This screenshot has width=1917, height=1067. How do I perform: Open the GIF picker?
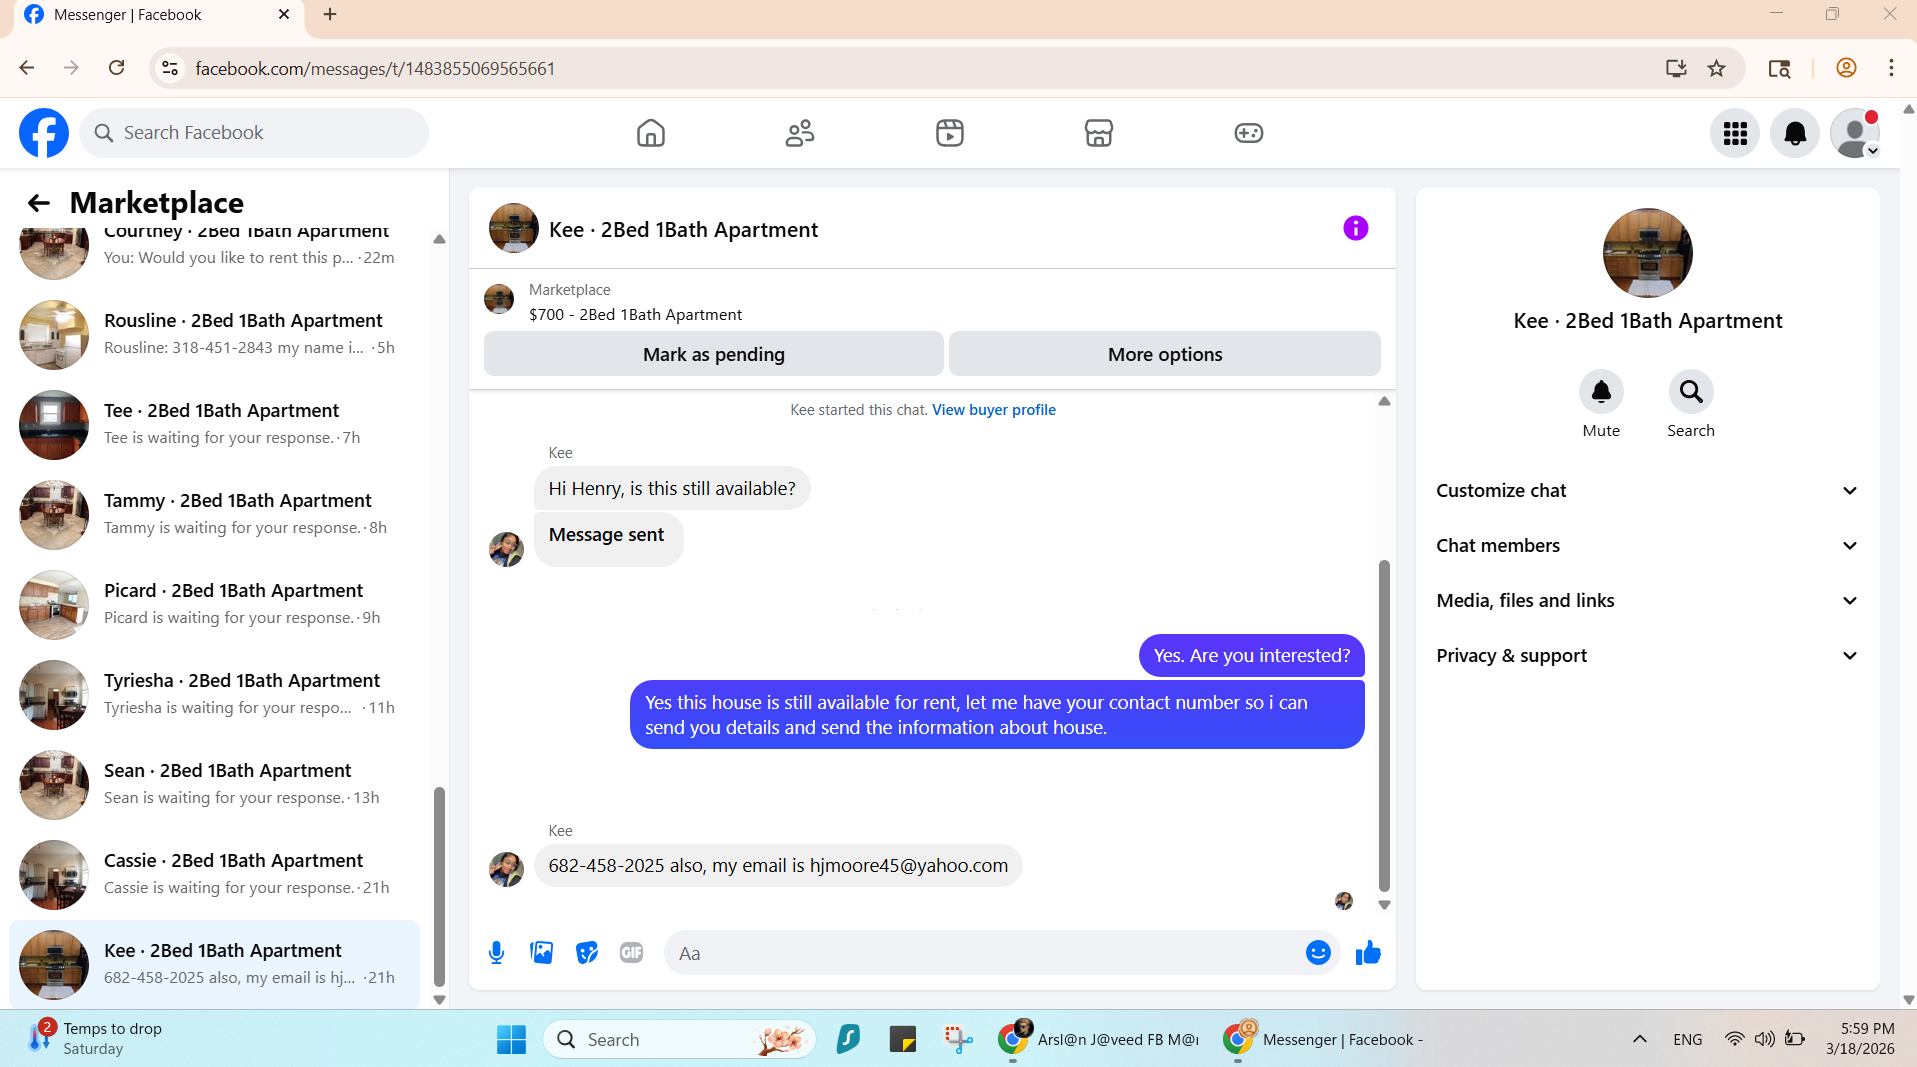click(x=631, y=953)
